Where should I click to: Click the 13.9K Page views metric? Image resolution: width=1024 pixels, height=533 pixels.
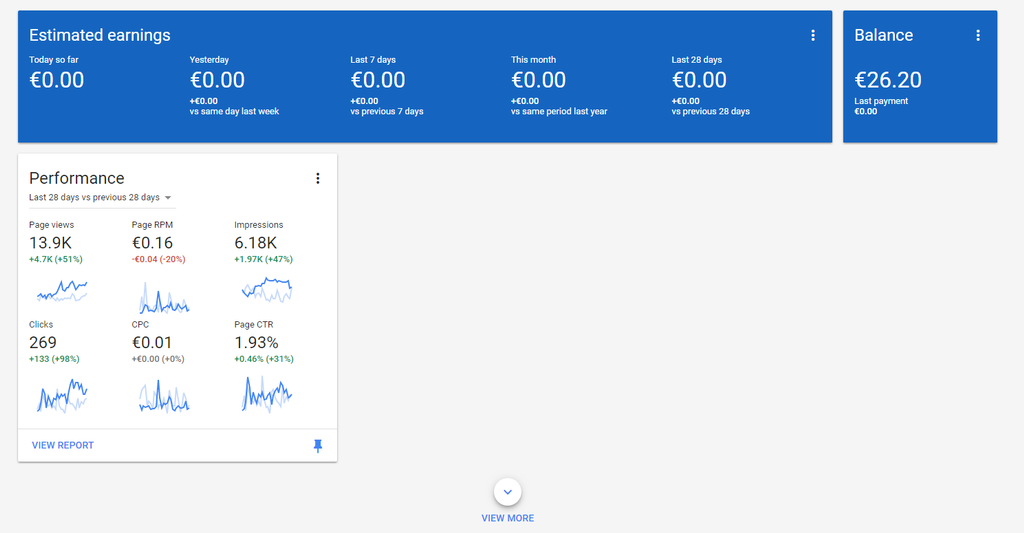[52, 243]
